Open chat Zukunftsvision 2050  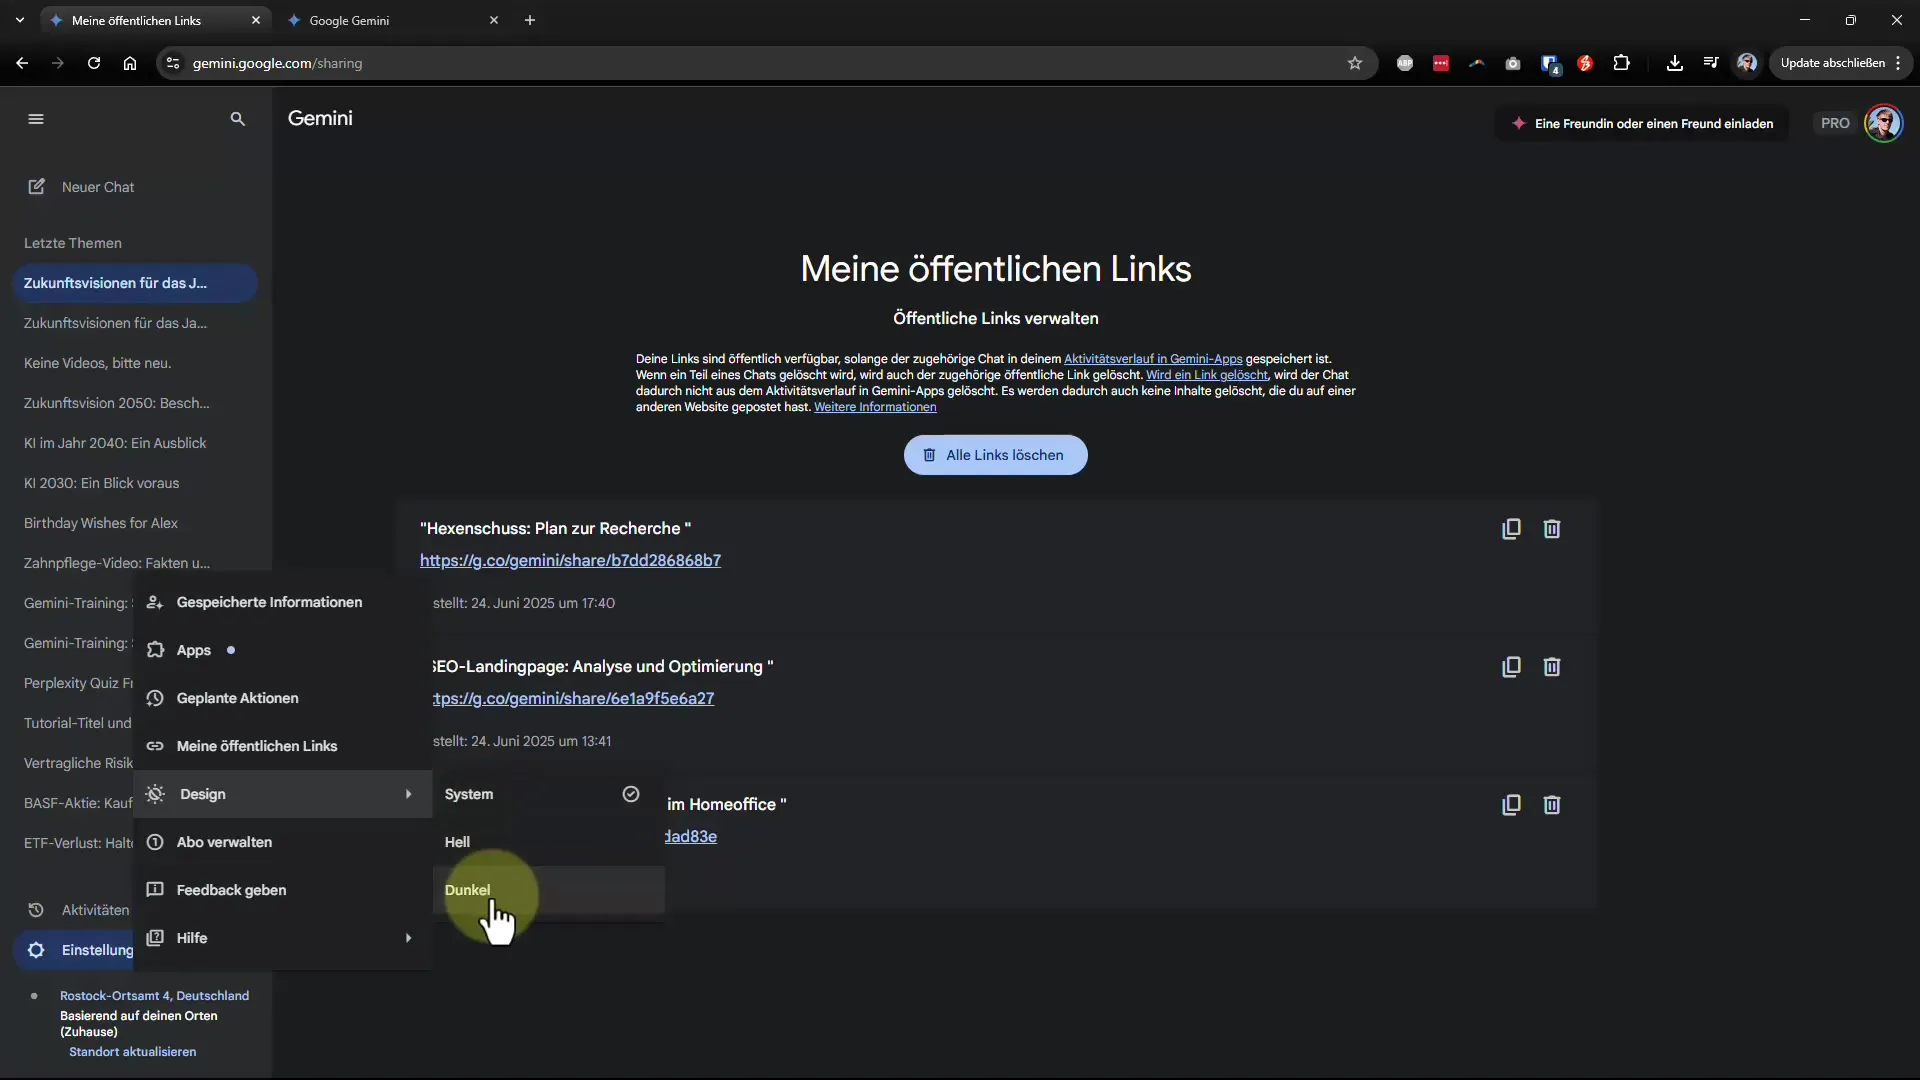coord(135,403)
